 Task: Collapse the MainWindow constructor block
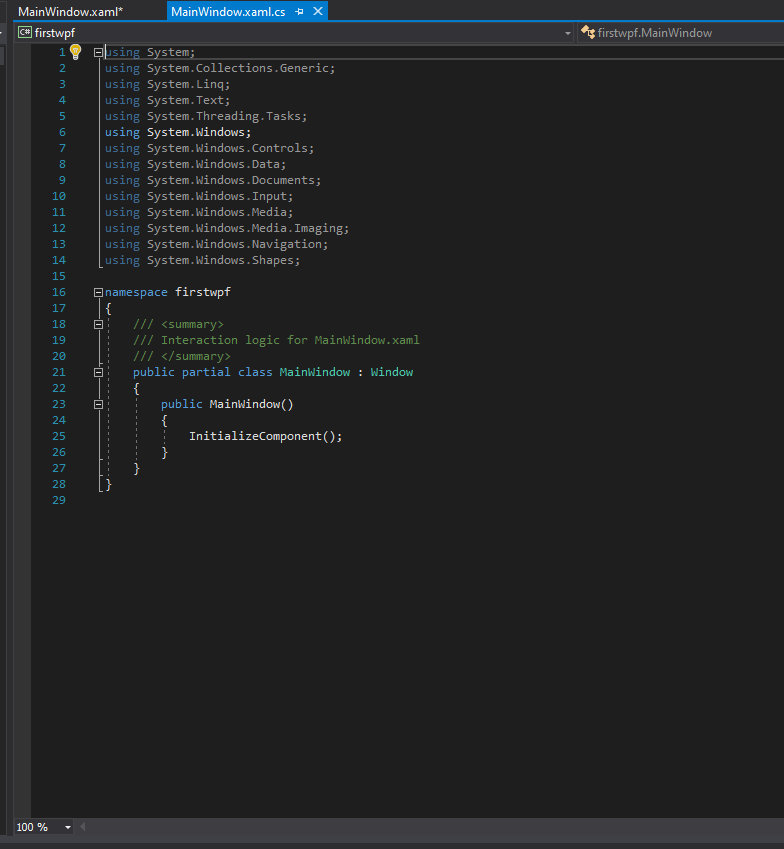pos(98,404)
